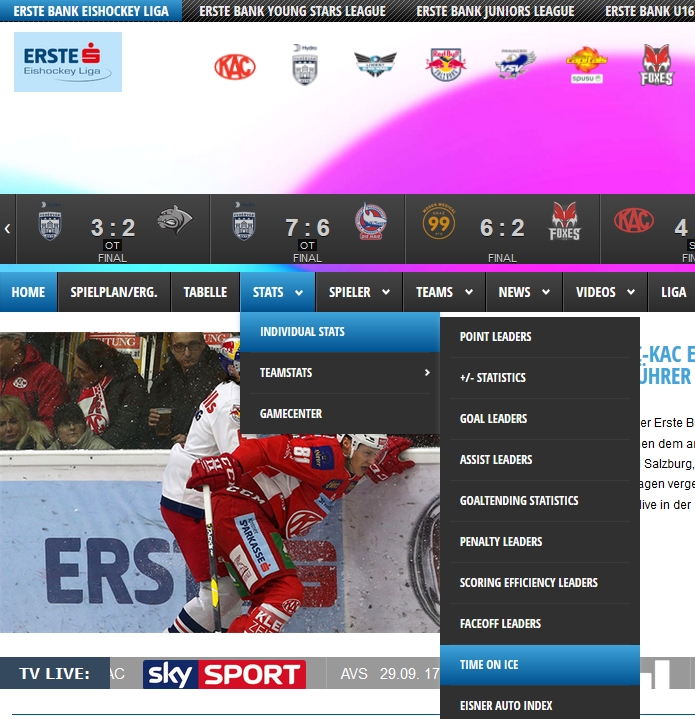
Task: Click the VSV team logo in header
Action: tap(516, 66)
